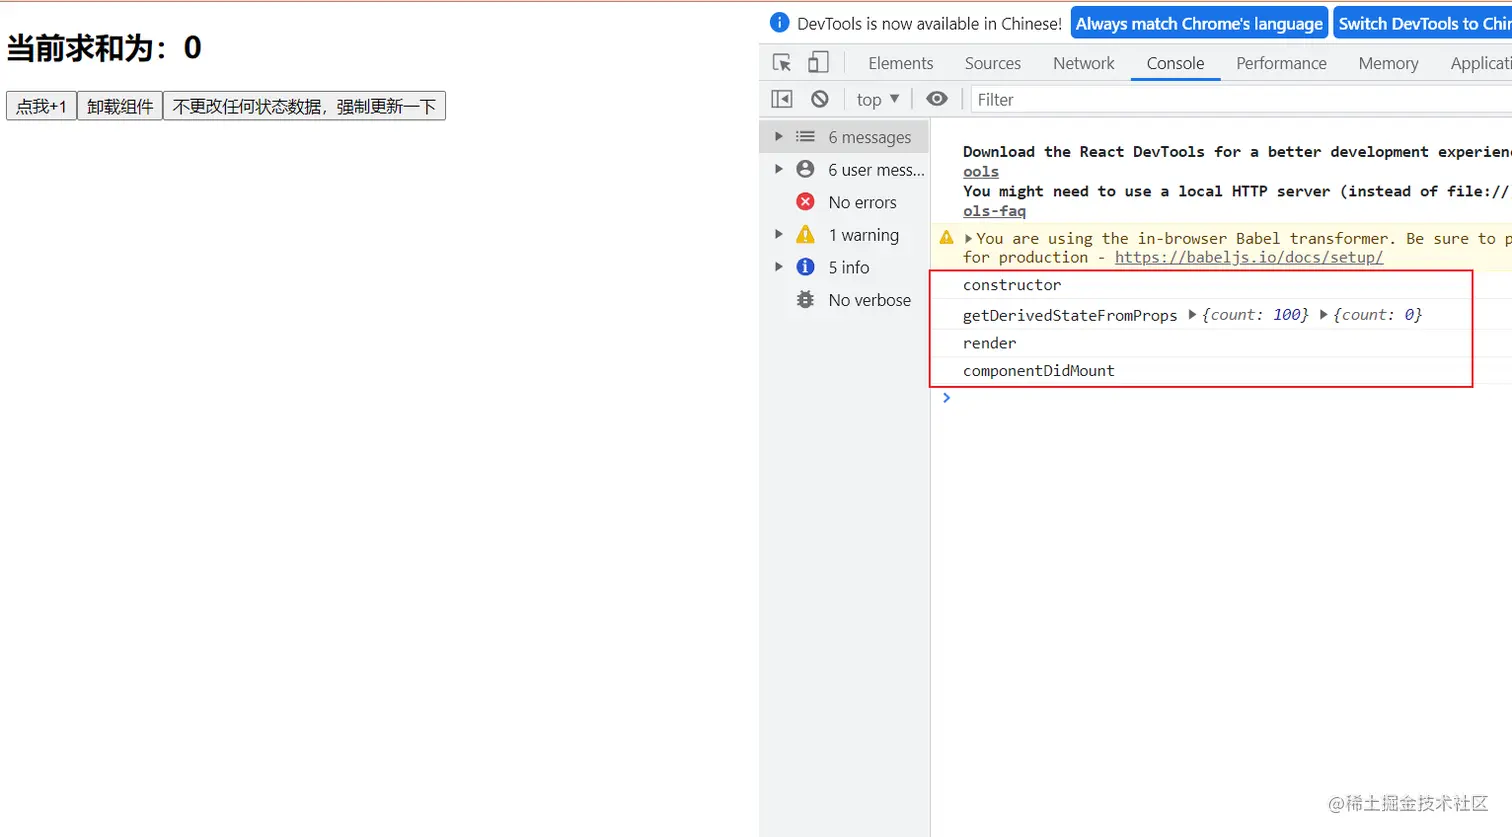Expand the Babel transformer warning message
Image resolution: width=1512 pixels, height=837 pixels.
coord(968,239)
